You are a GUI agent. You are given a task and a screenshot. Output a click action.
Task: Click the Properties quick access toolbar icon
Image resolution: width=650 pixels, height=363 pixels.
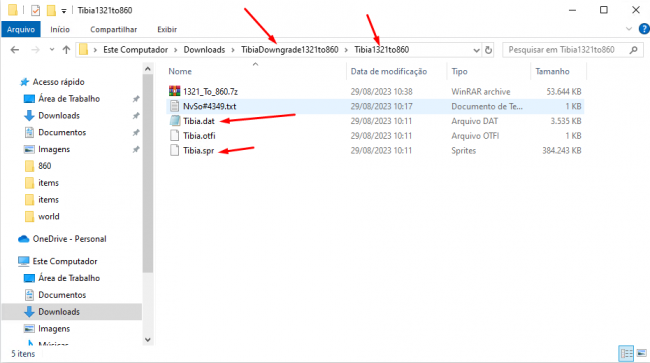36,10
